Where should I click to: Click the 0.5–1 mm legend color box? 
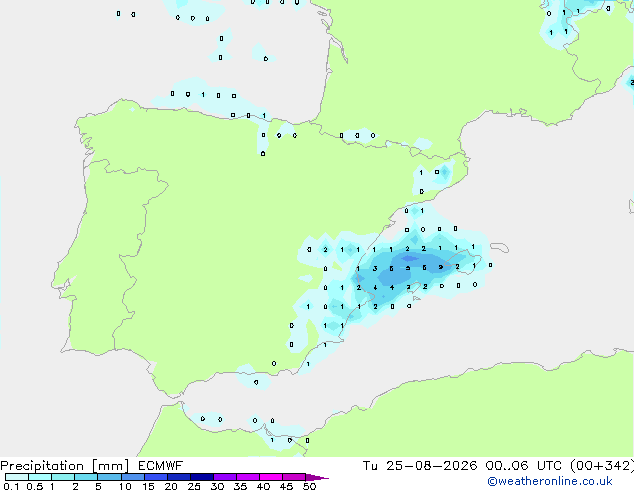40,477
